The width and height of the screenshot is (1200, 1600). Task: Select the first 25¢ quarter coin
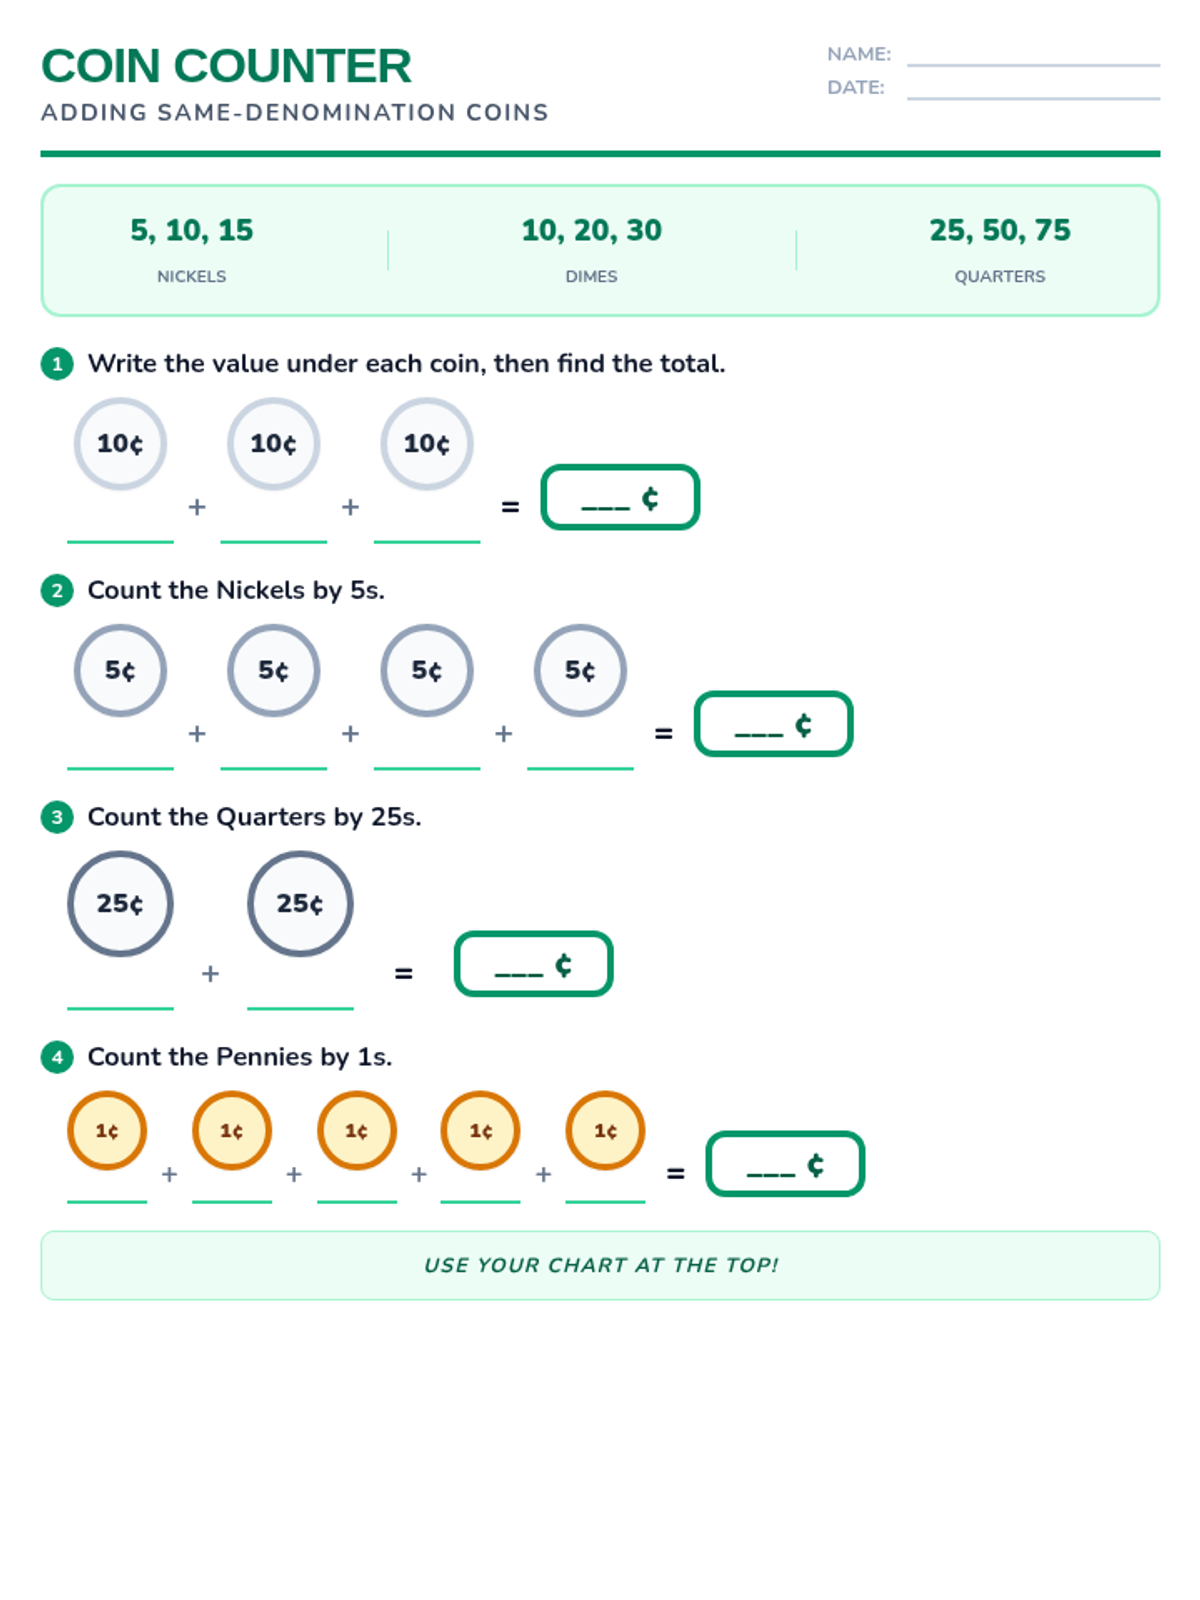pos(120,904)
